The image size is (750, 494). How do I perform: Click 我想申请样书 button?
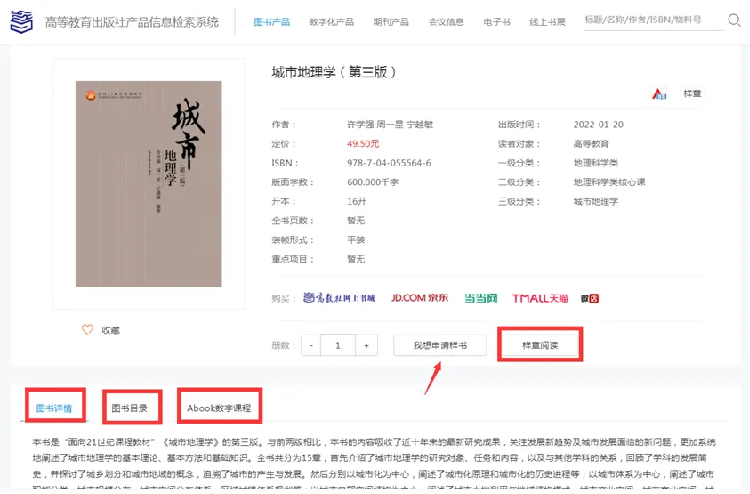click(440, 345)
